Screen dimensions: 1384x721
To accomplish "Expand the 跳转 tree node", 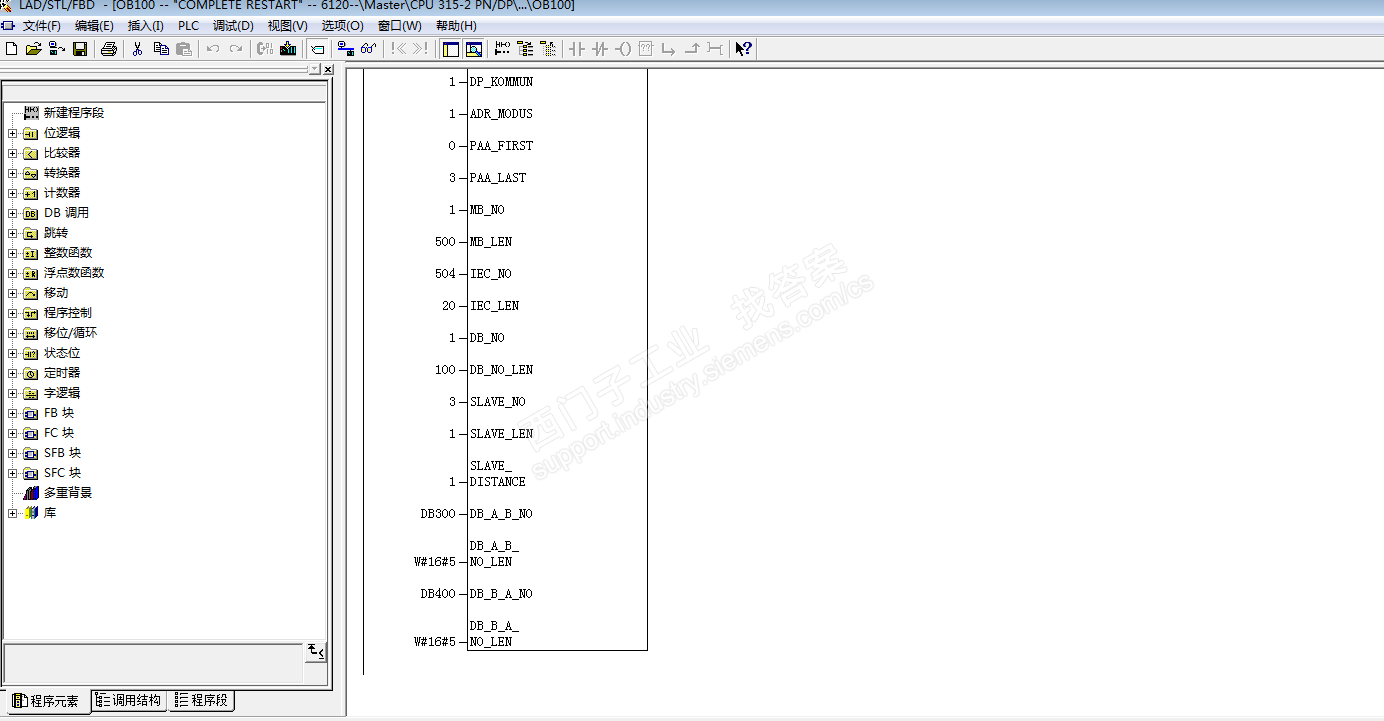I will click(x=12, y=233).
